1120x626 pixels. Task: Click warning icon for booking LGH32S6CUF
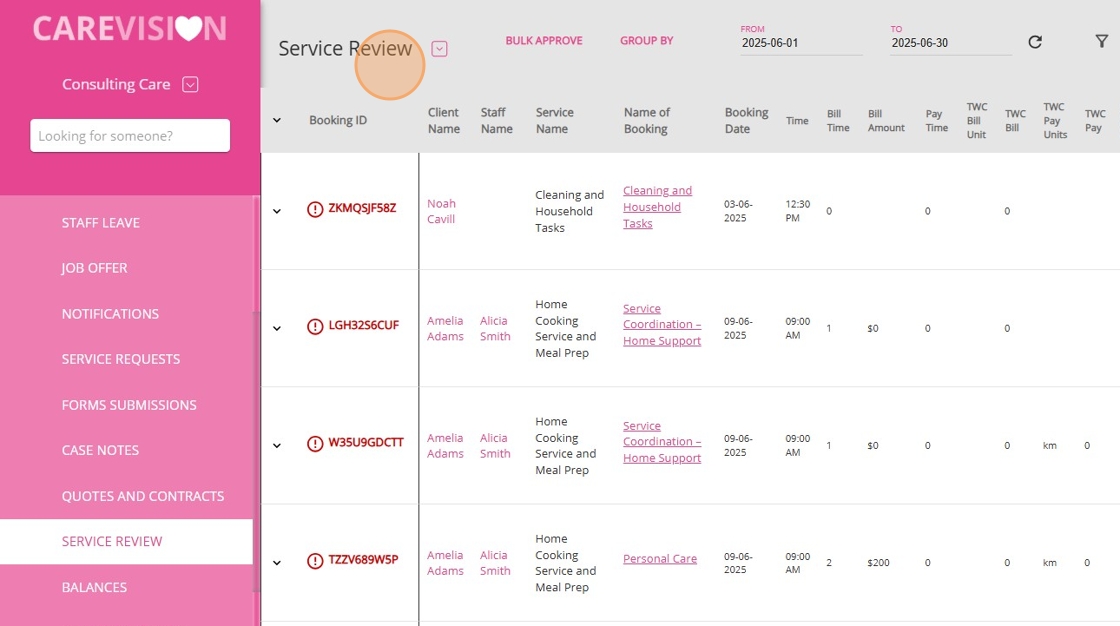315,327
